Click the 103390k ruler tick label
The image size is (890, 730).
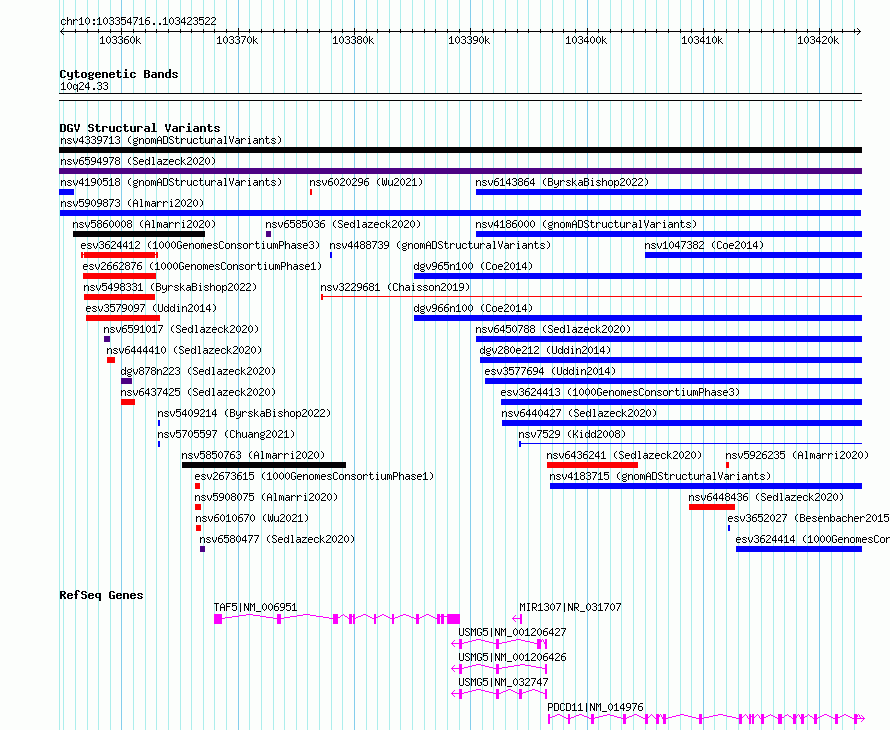(x=469, y=40)
